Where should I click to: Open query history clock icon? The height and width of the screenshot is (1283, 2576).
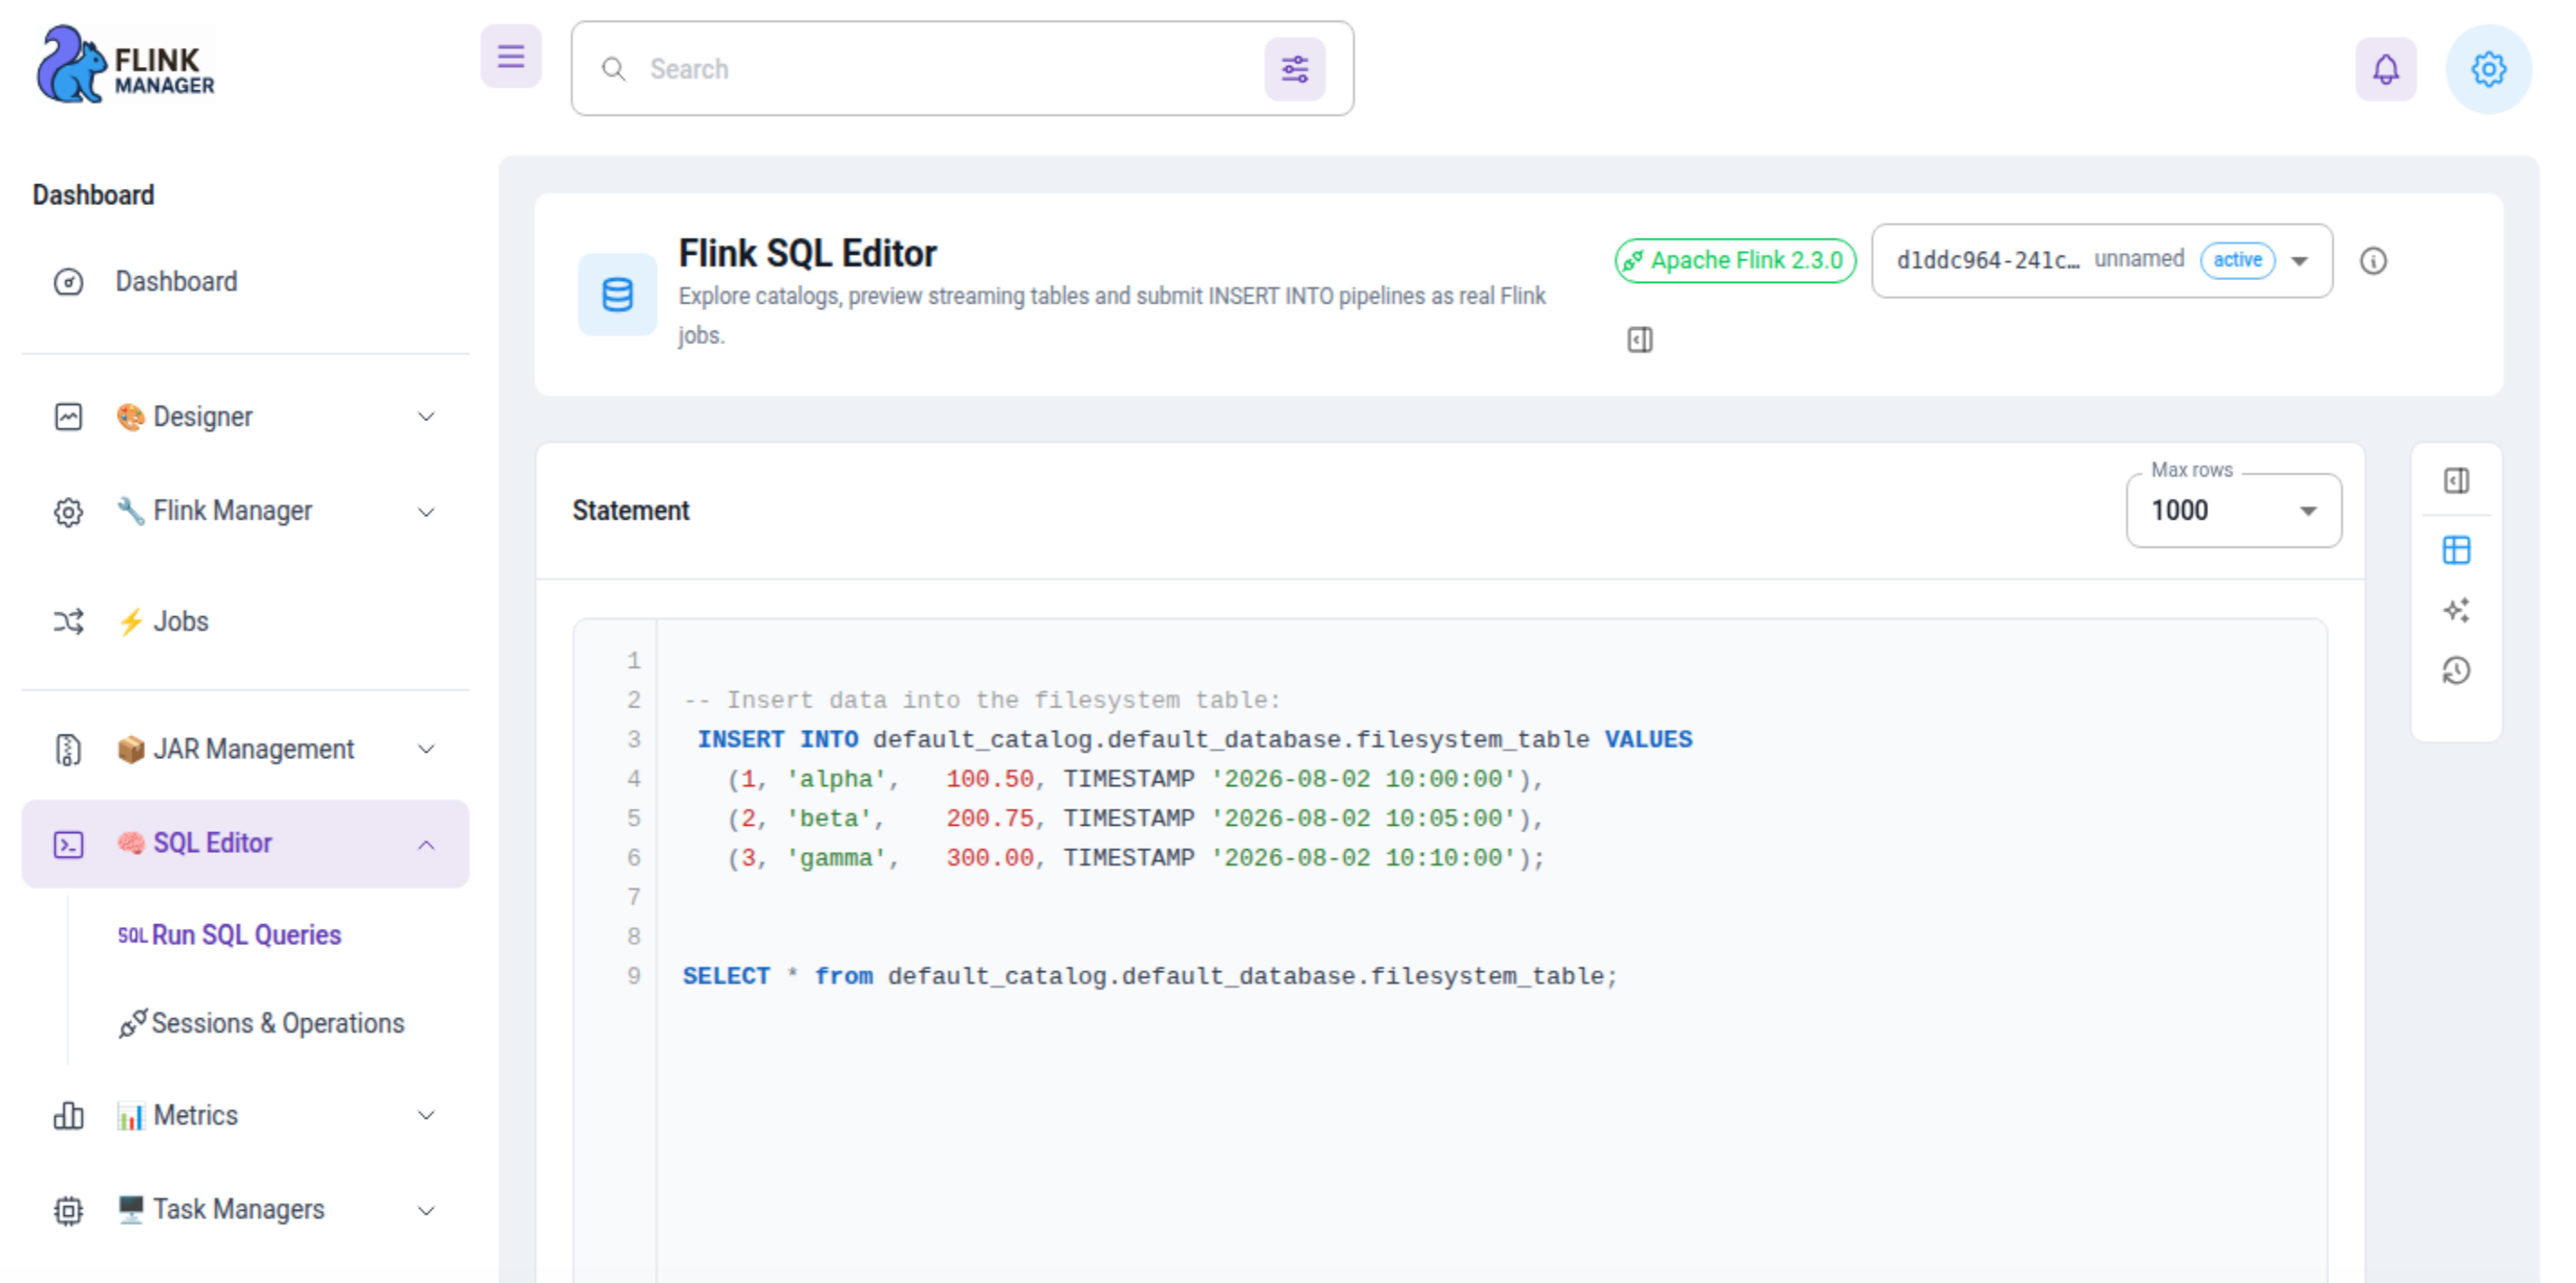tap(2456, 670)
